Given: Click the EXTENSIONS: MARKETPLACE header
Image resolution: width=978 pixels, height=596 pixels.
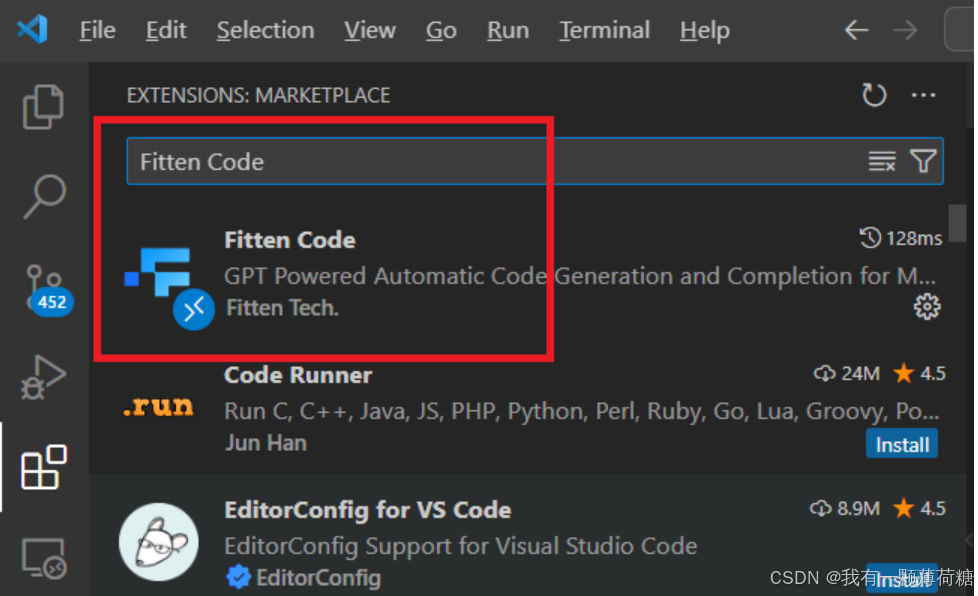Looking at the screenshot, I should point(258,95).
